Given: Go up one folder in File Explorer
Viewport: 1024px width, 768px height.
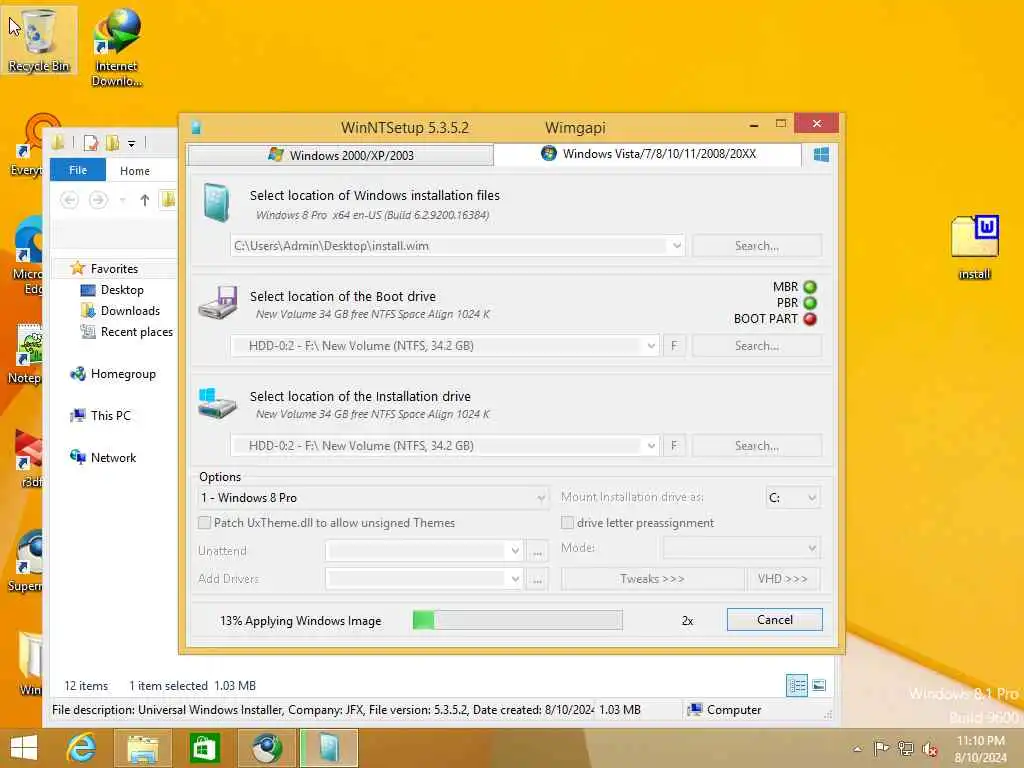Looking at the screenshot, I should (144, 200).
